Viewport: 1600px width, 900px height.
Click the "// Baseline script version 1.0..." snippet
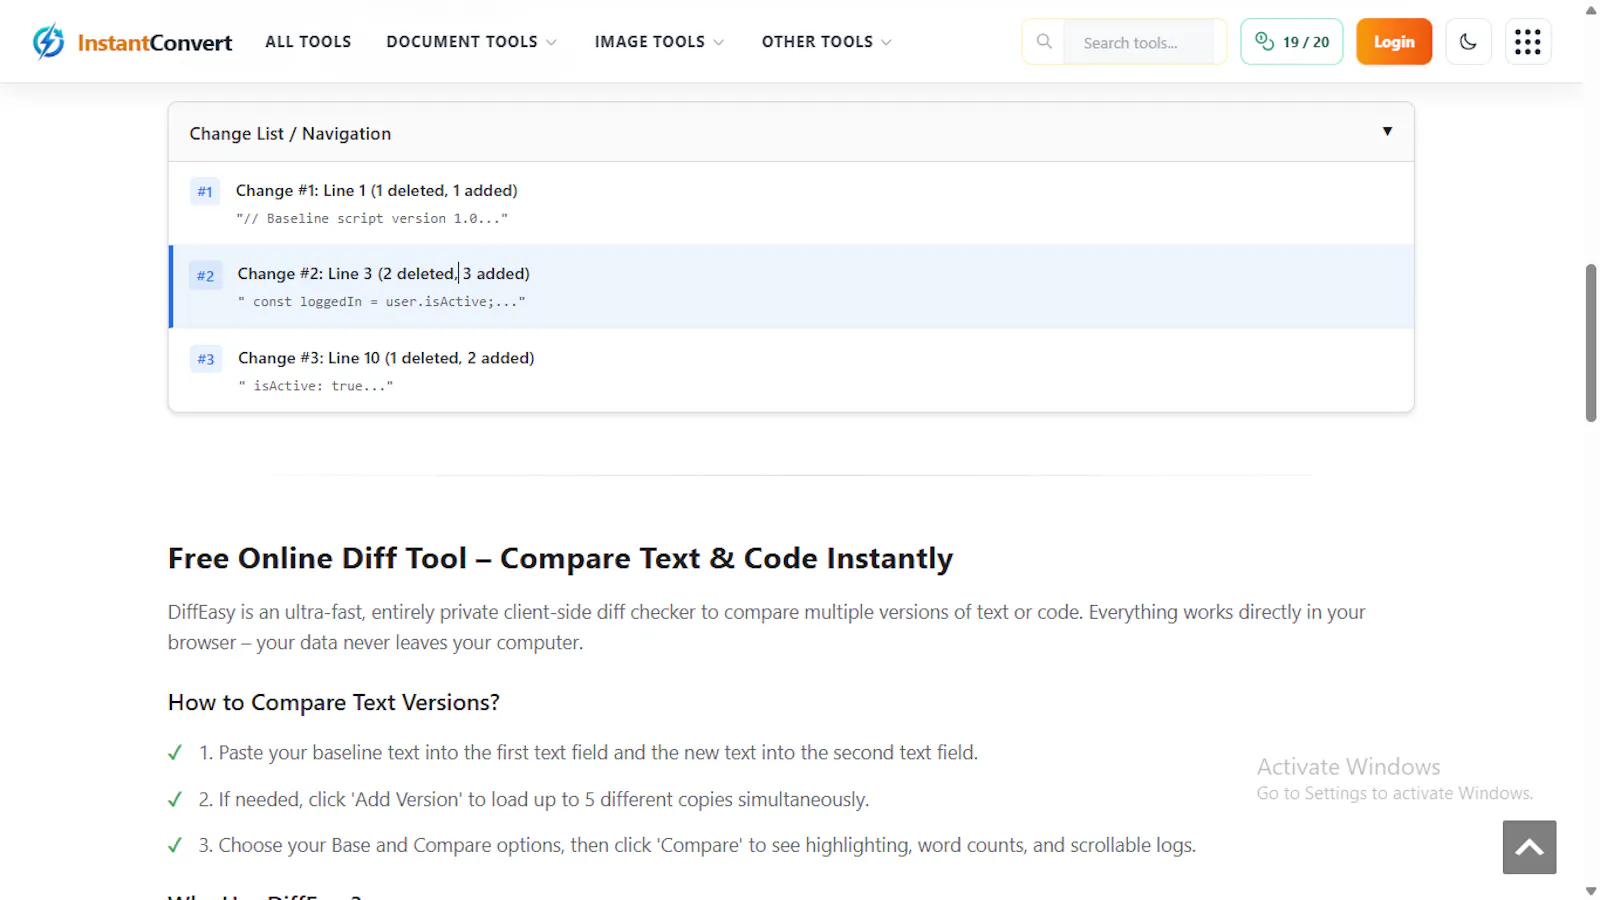coord(372,218)
